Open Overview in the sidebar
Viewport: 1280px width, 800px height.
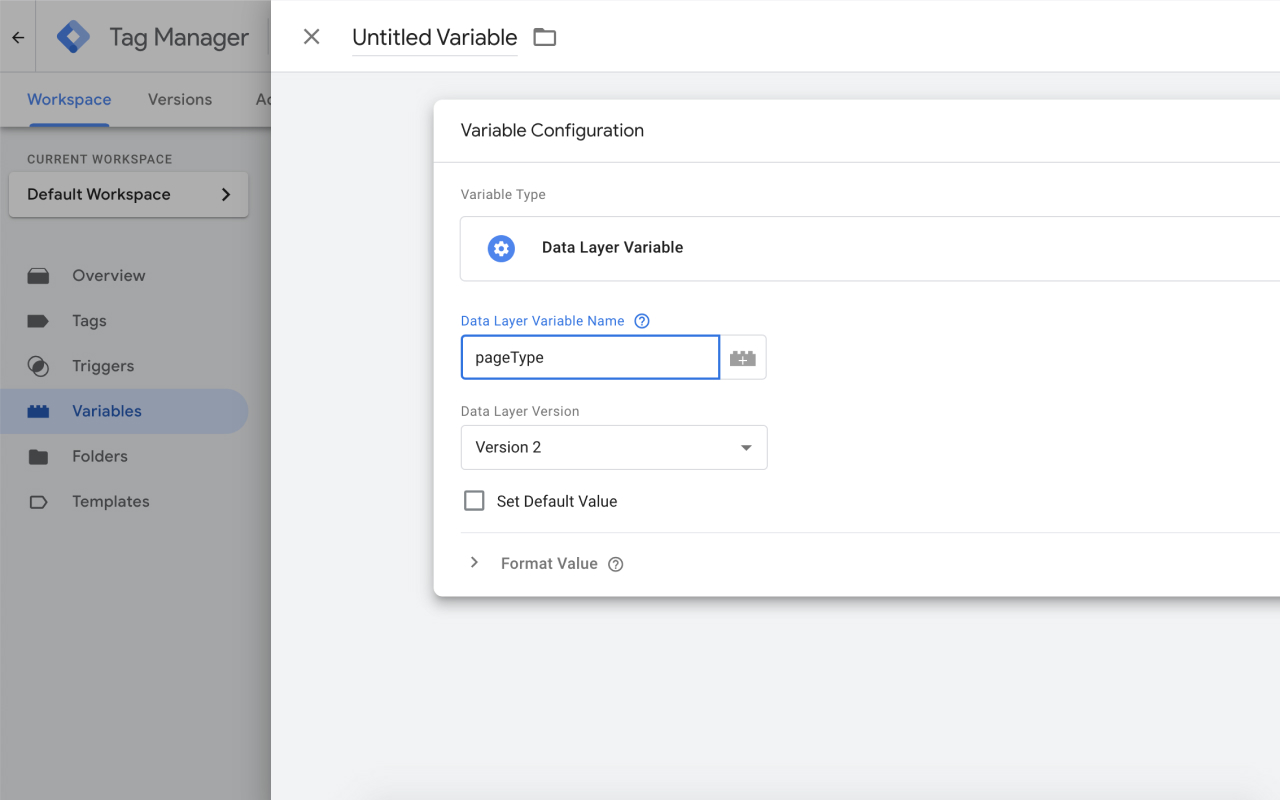point(108,275)
